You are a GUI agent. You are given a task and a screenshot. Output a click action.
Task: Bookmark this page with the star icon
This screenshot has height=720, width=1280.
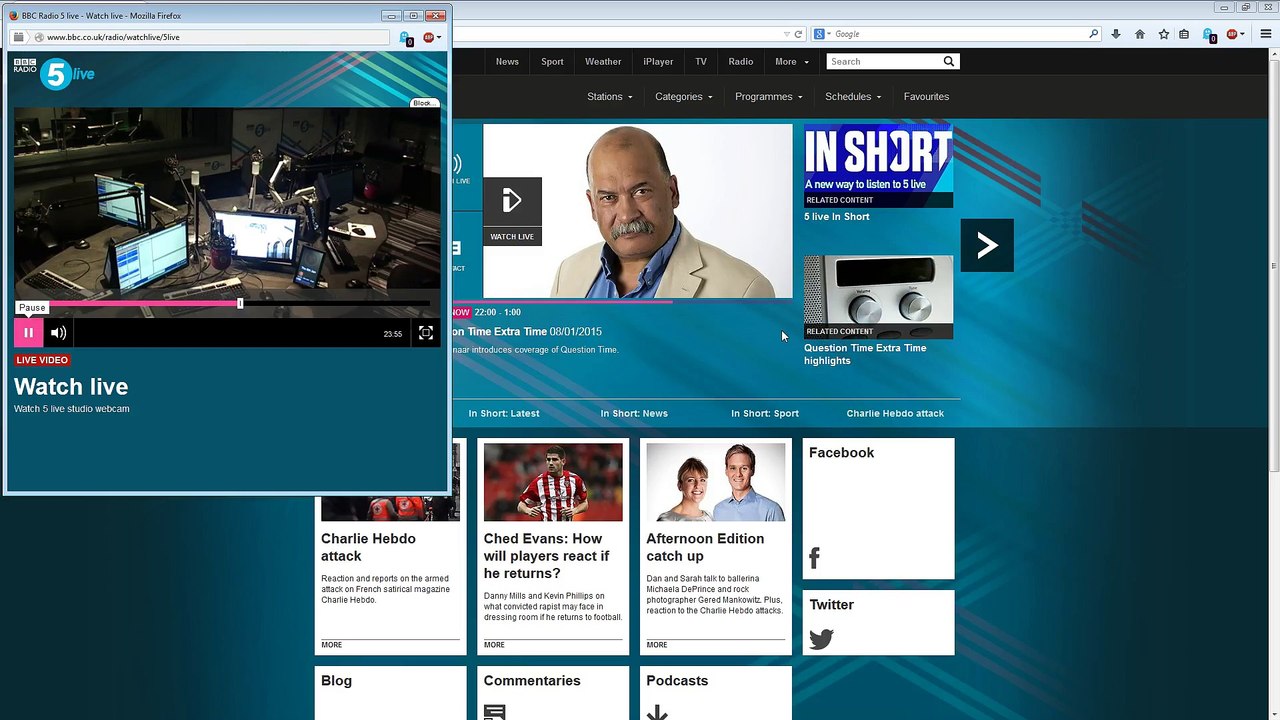coord(1164,34)
